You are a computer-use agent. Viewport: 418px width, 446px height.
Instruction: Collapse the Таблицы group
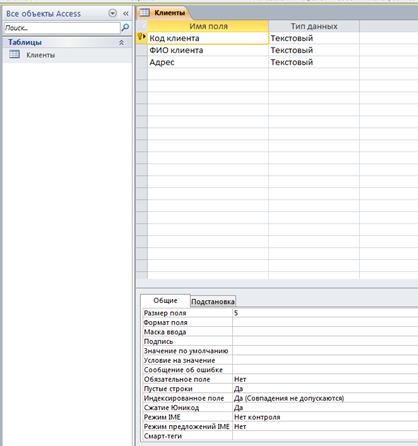[121, 43]
